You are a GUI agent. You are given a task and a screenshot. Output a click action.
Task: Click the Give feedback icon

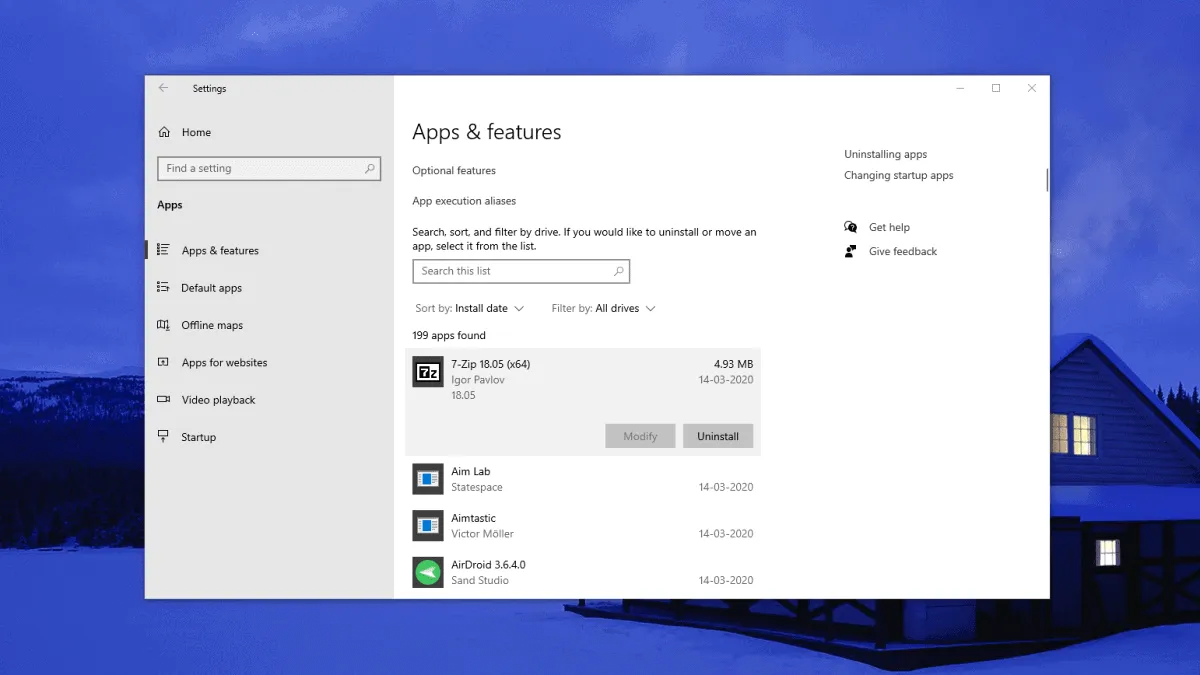click(850, 251)
